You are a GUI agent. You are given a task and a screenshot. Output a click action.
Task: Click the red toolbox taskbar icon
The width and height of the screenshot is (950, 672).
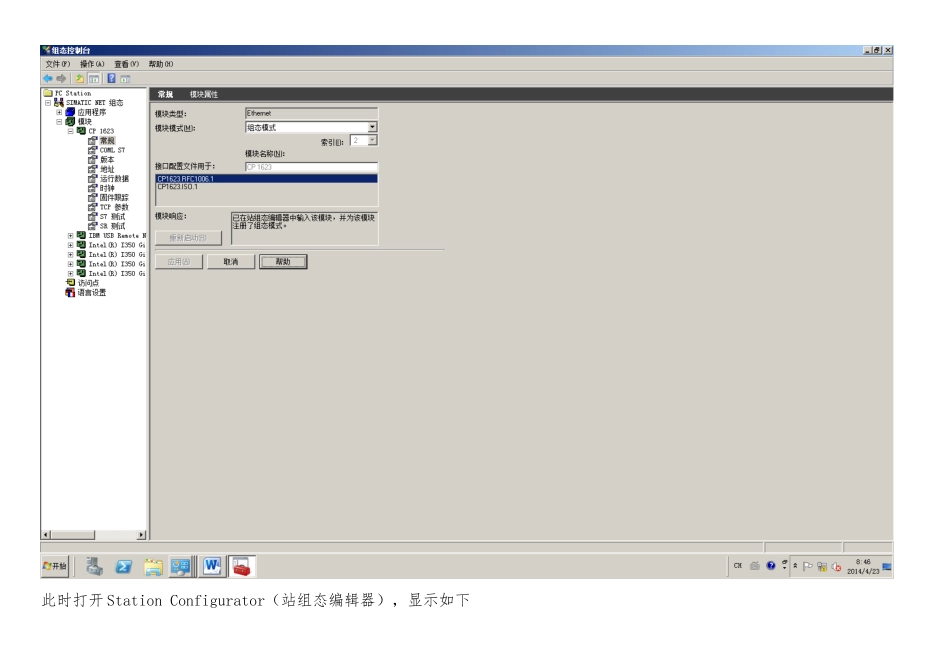pyautogui.click(x=242, y=567)
